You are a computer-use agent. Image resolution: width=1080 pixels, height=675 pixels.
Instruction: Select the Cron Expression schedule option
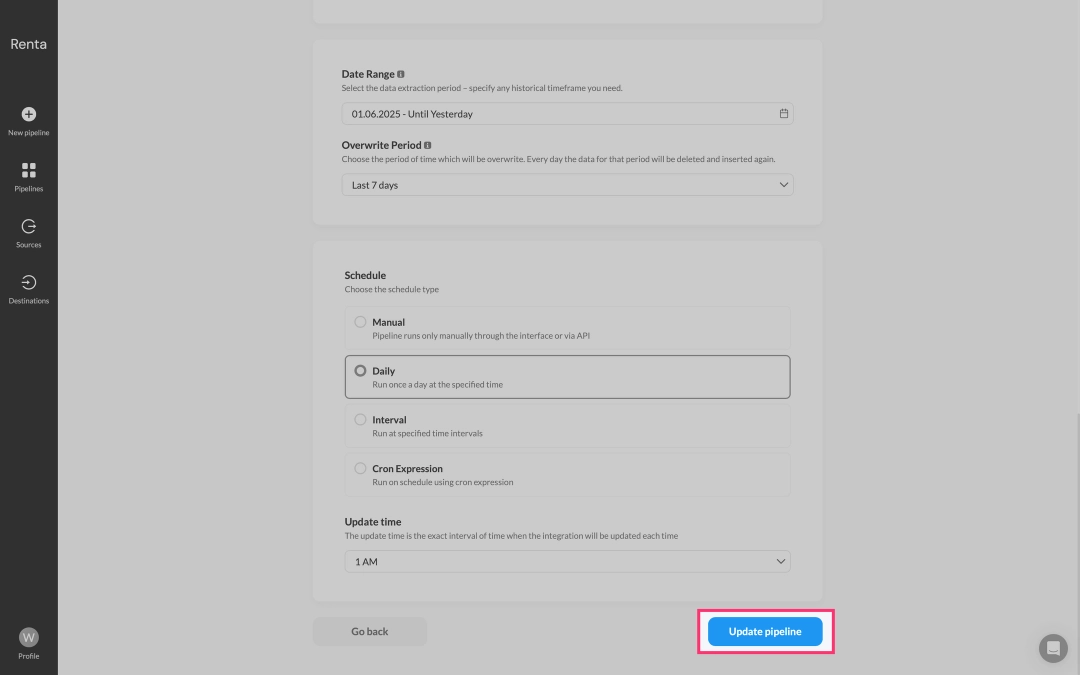pyautogui.click(x=361, y=468)
